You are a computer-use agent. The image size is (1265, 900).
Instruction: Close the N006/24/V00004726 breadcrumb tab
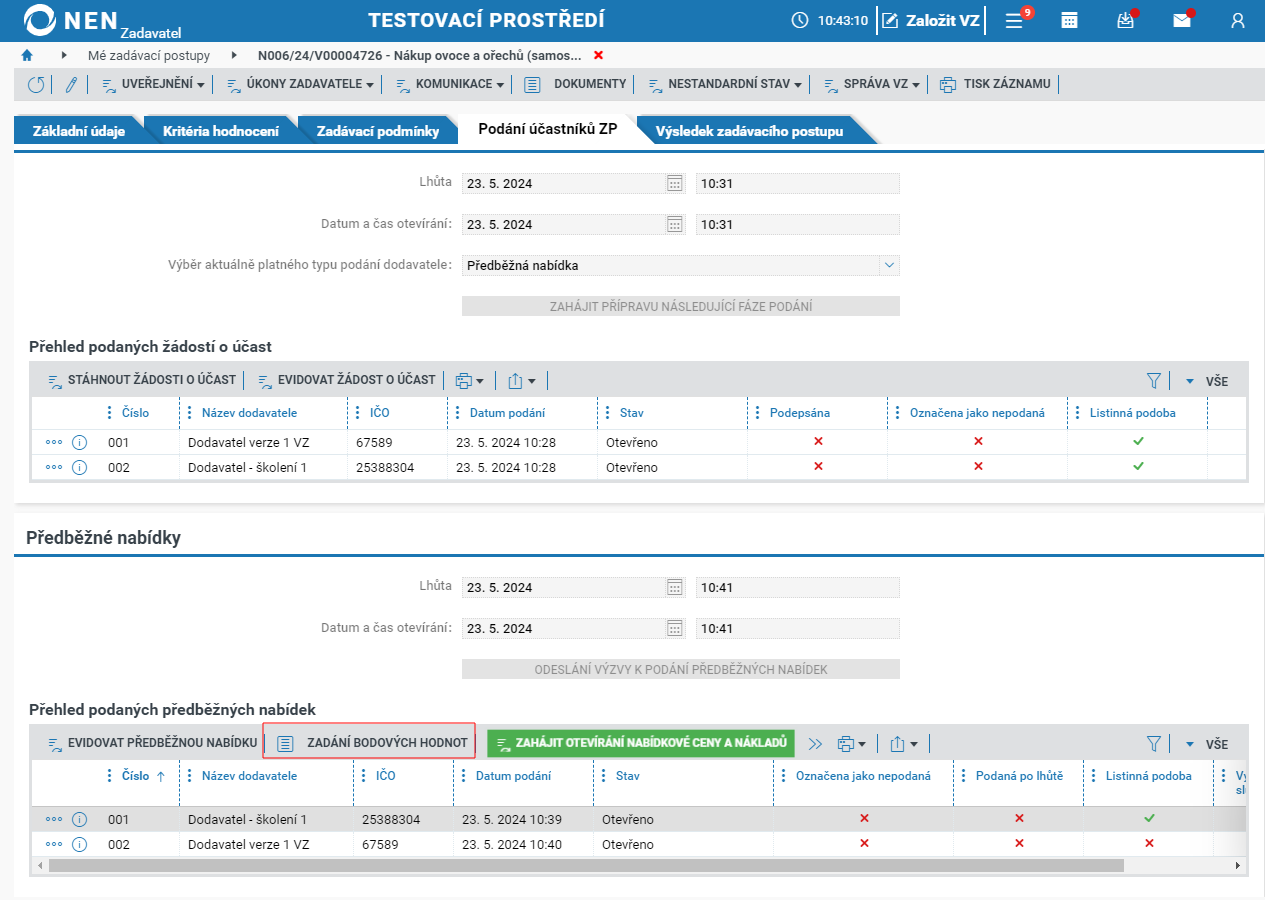[598, 55]
